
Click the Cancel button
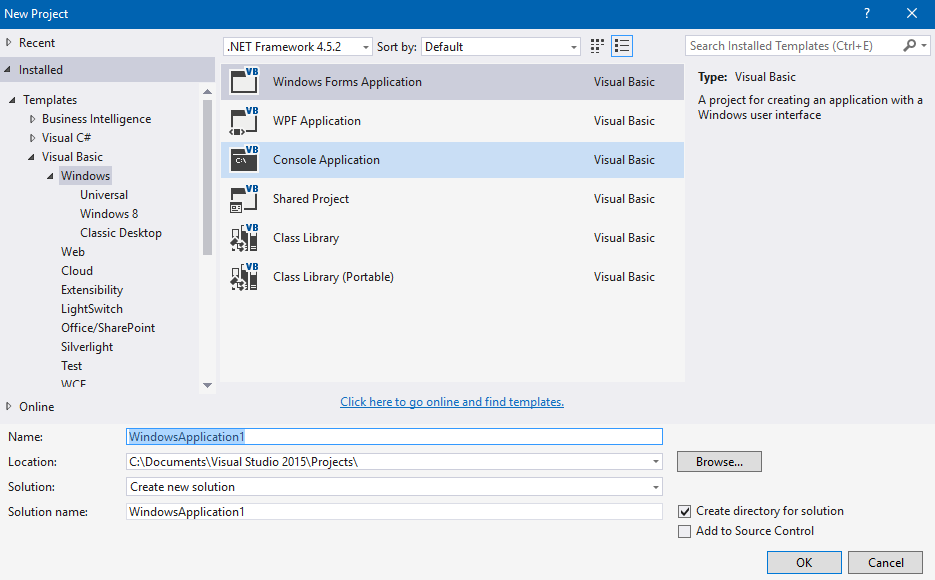point(886,563)
